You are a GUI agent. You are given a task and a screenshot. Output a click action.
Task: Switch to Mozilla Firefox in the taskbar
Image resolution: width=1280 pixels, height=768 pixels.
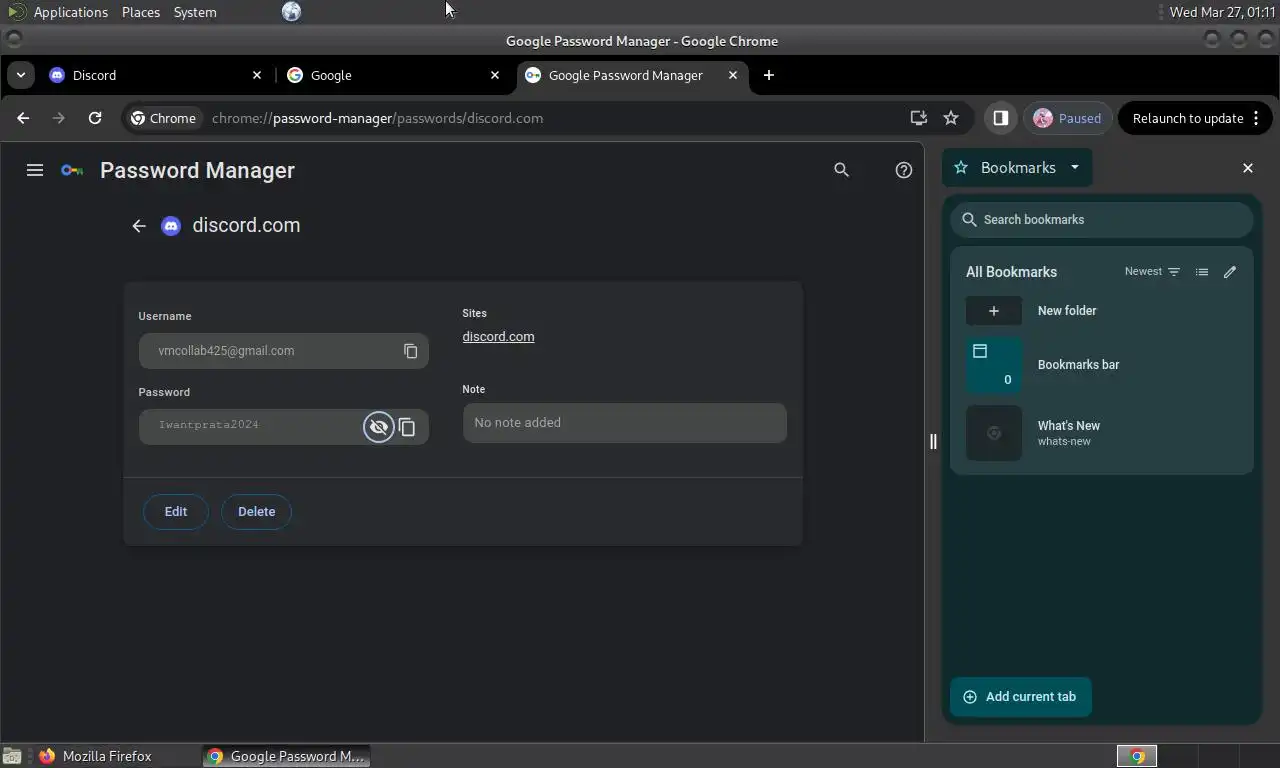[x=97, y=756]
